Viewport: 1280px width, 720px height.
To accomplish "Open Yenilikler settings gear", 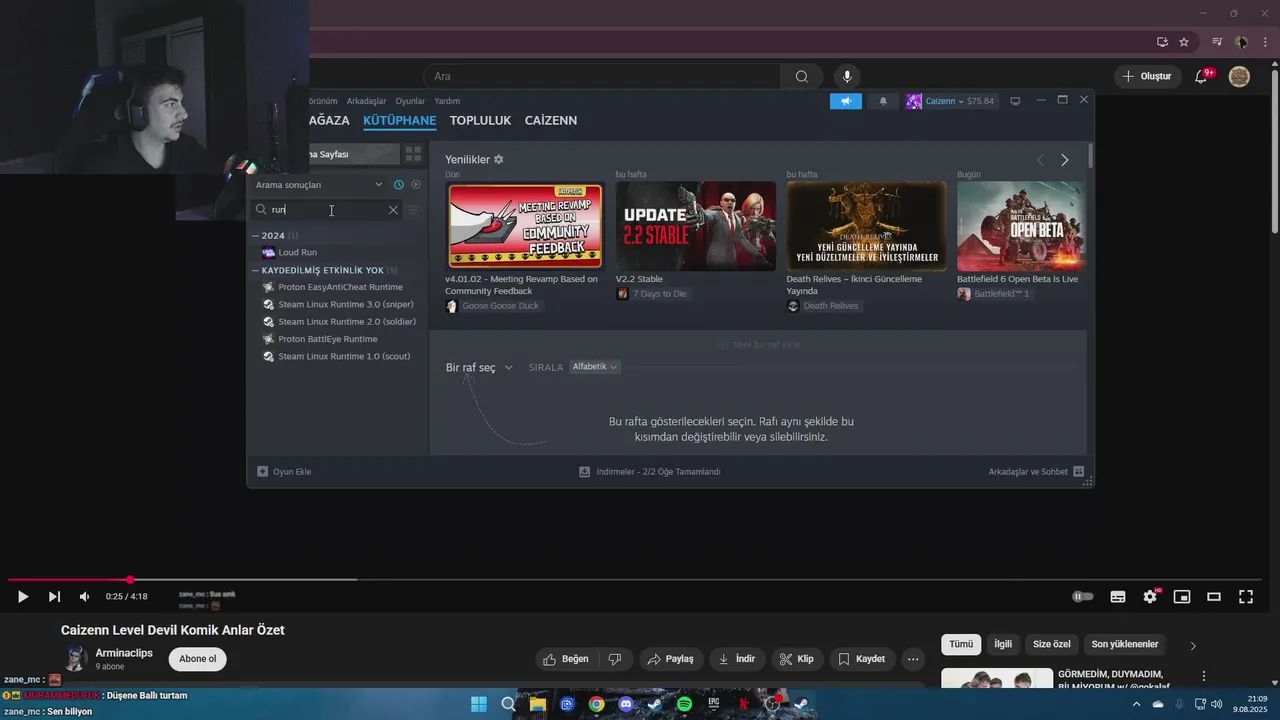I will click(499, 160).
